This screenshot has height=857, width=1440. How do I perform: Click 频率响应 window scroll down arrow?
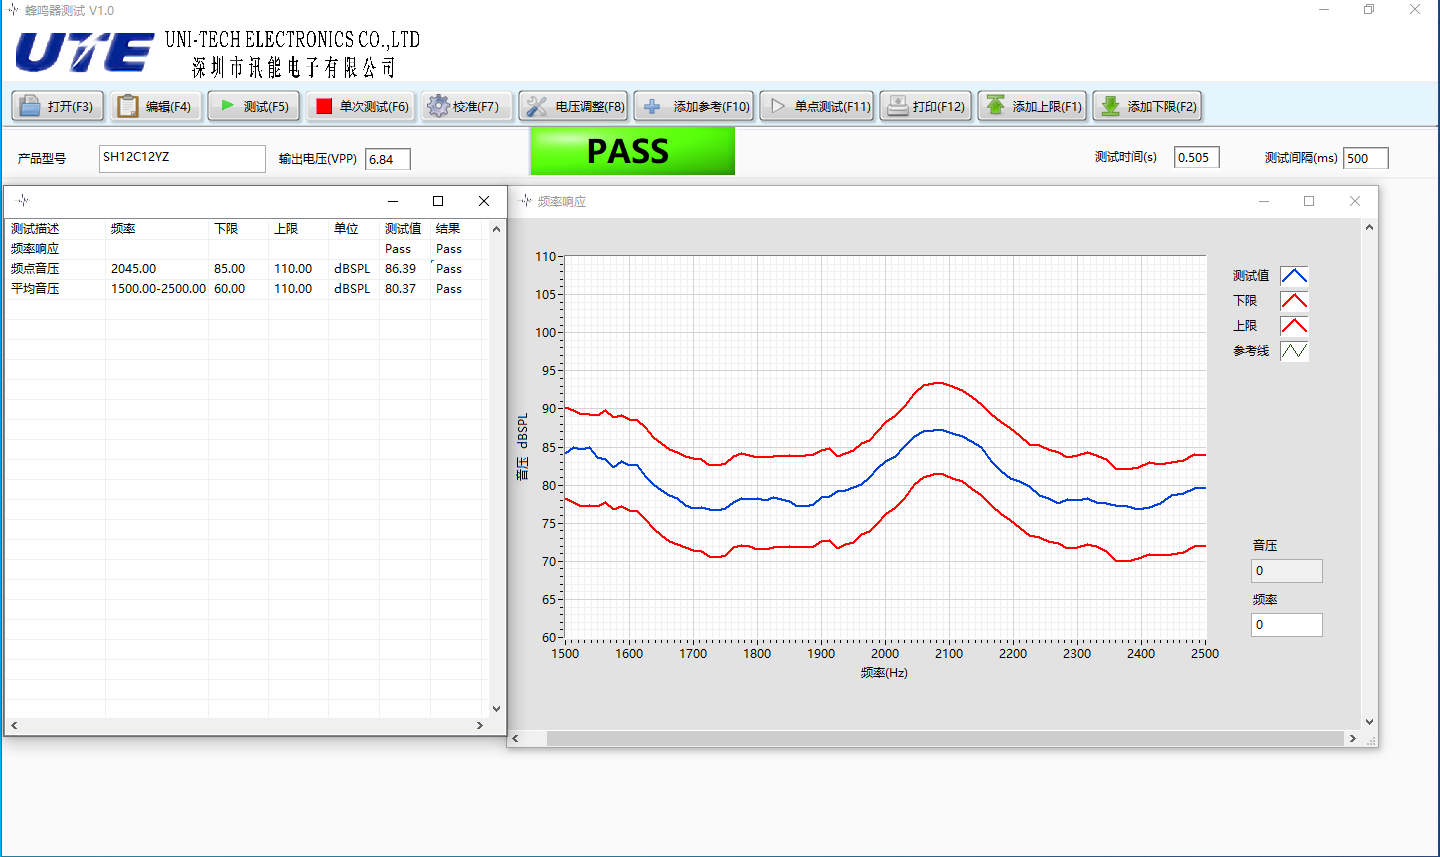click(x=1369, y=721)
